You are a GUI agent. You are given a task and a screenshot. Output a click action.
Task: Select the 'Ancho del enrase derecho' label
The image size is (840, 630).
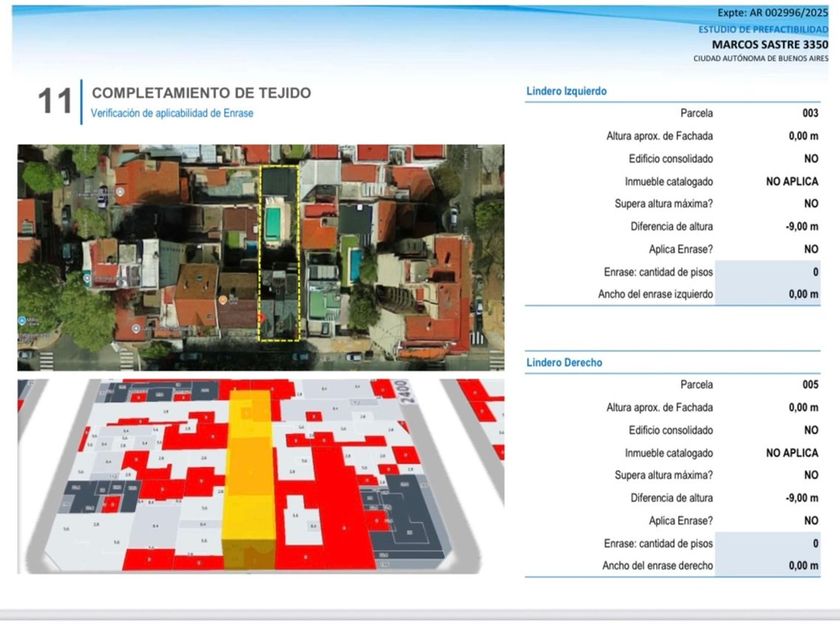[x=657, y=566]
